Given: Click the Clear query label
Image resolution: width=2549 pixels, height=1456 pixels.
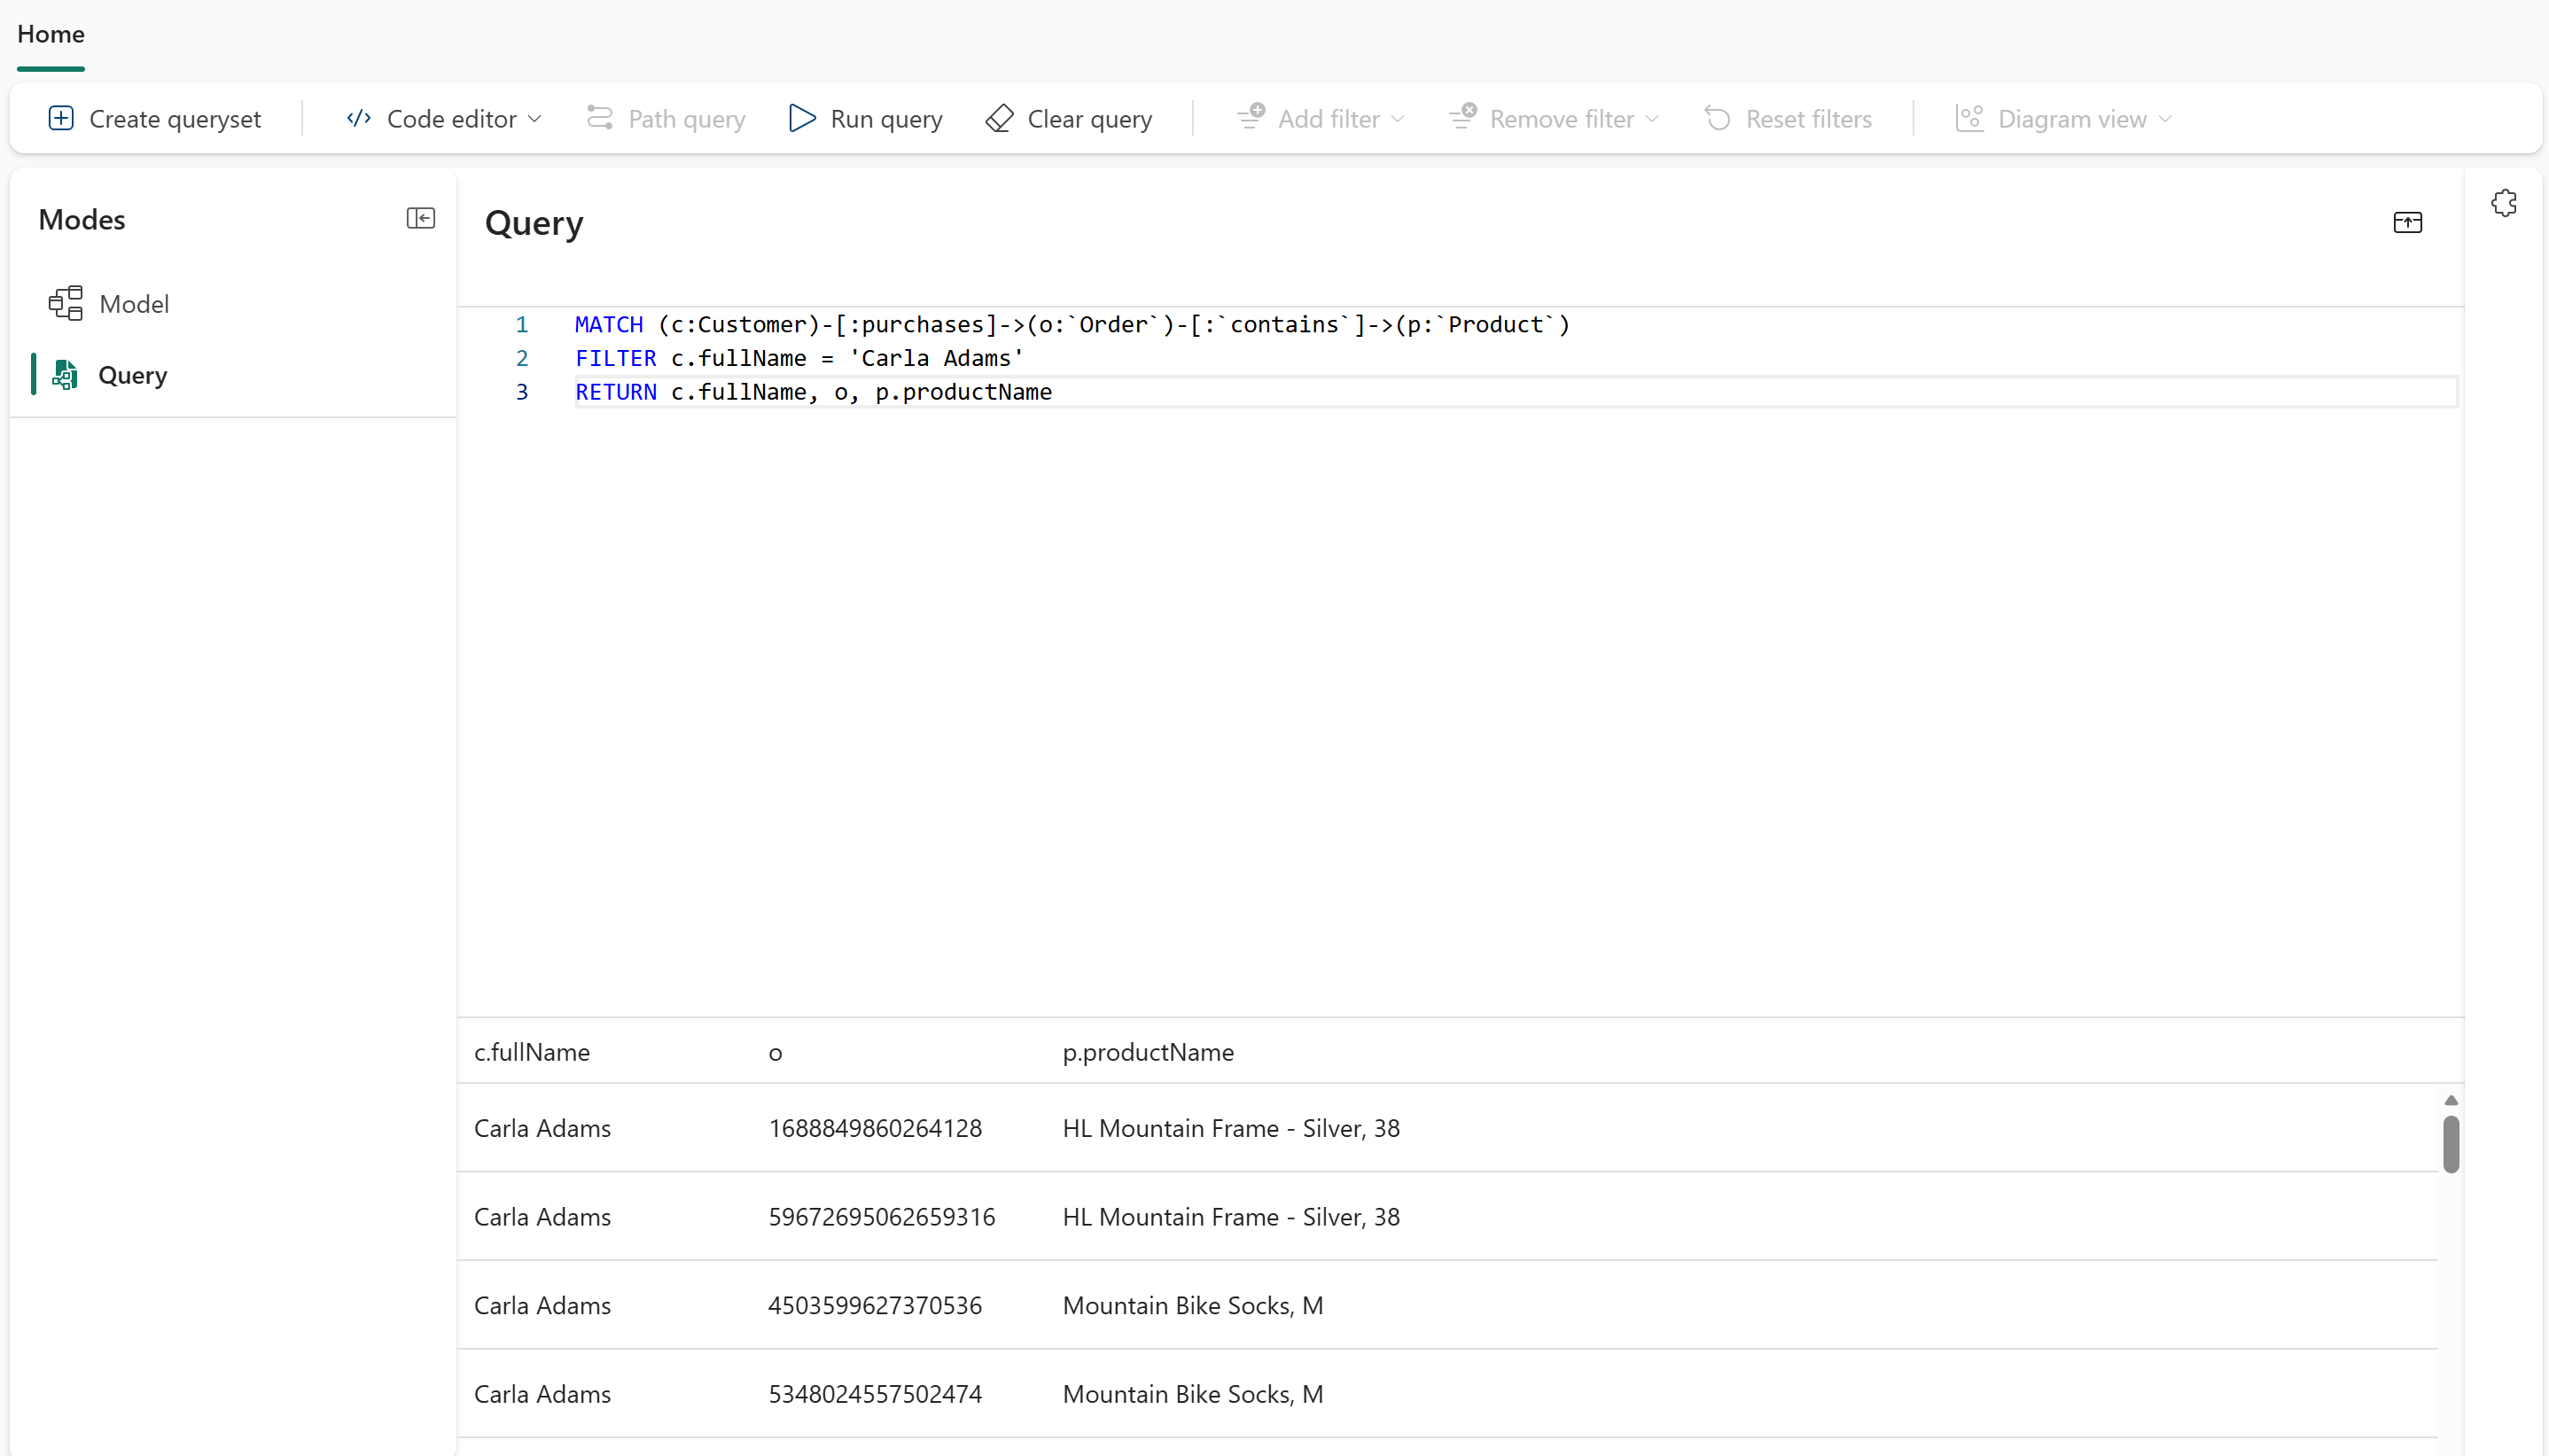Looking at the screenshot, I should point(1090,119).
